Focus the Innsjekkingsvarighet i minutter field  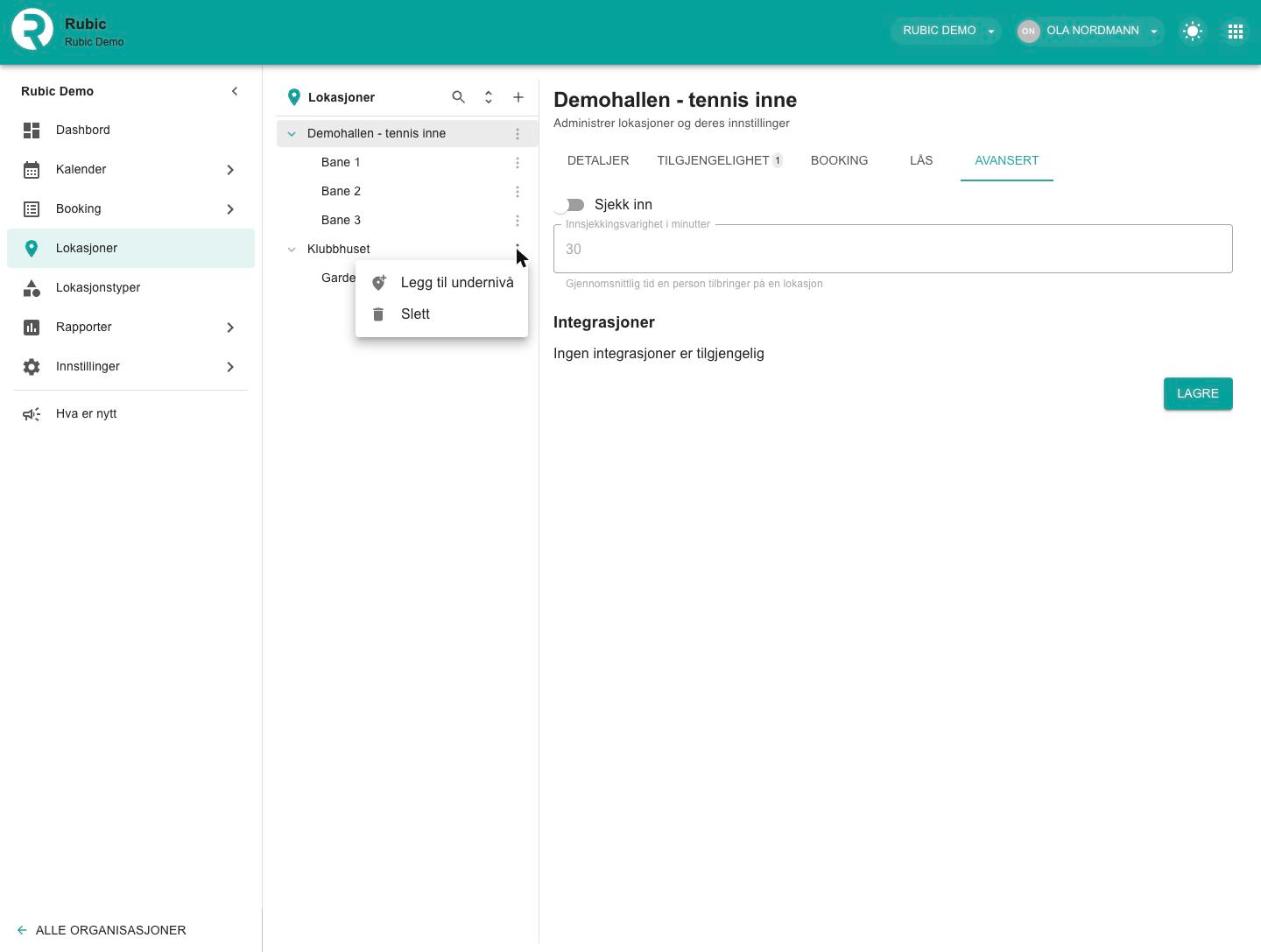893,249
